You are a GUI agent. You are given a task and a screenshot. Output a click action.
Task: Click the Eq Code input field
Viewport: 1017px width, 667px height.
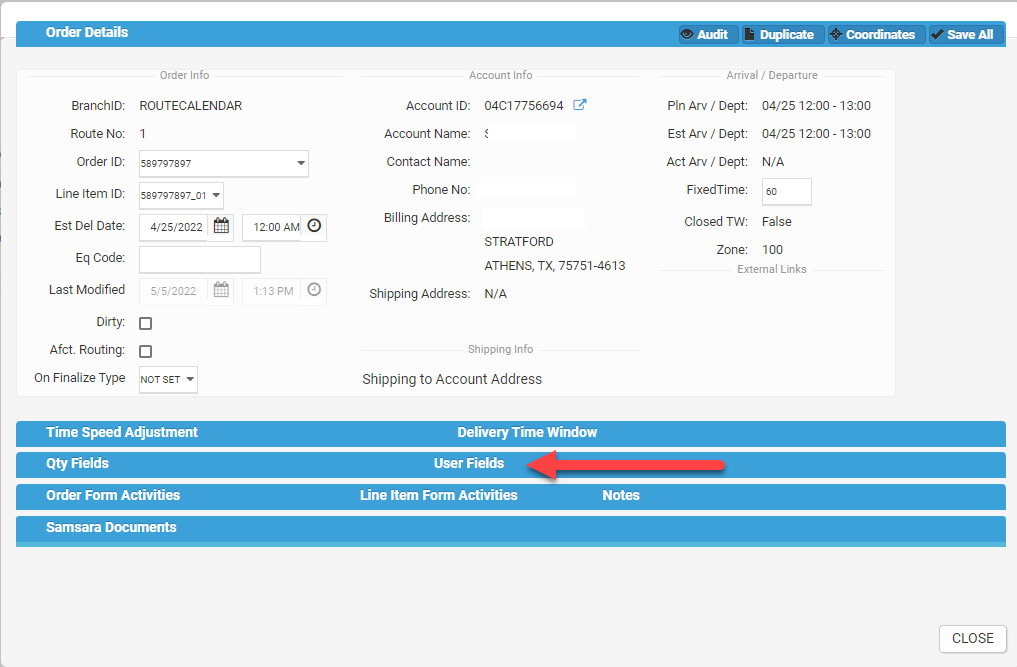[200, 259]
